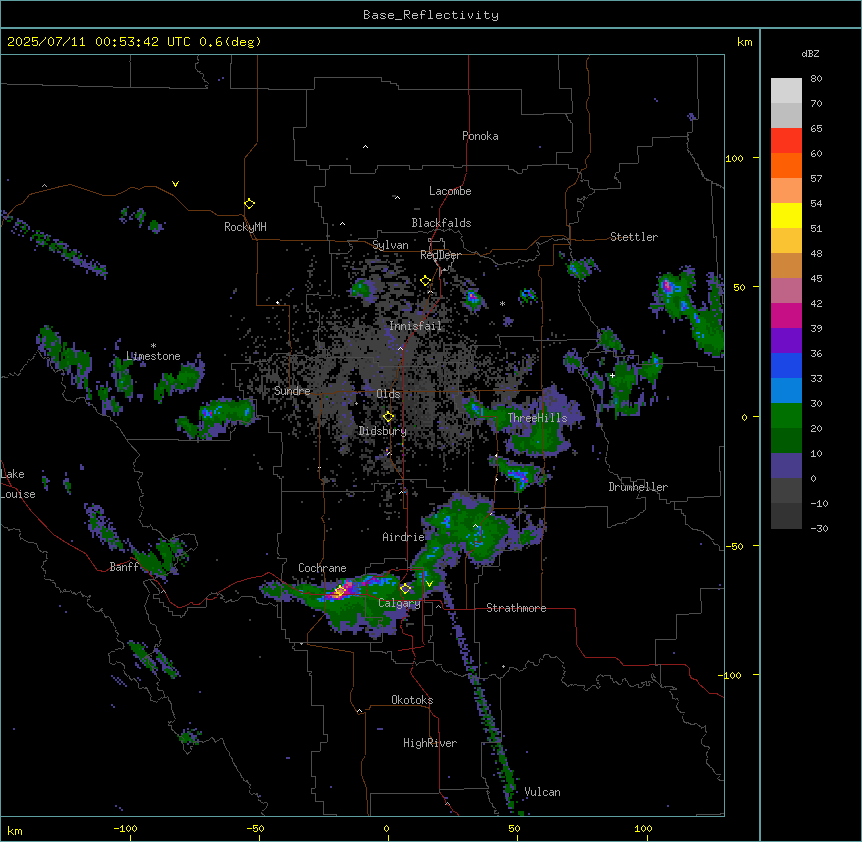Select the magenta 39-42 dBZ legend swatch
Image resolution: width=862 pixels, height=842 pixels.
786,315
